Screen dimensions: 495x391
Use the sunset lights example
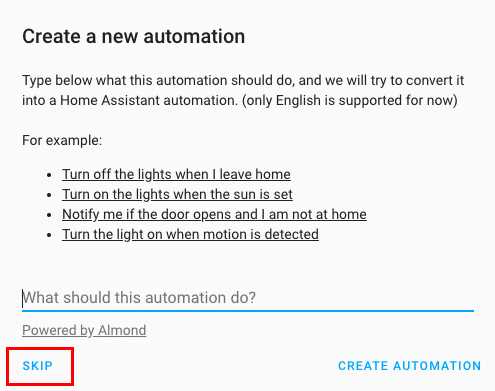177,194
